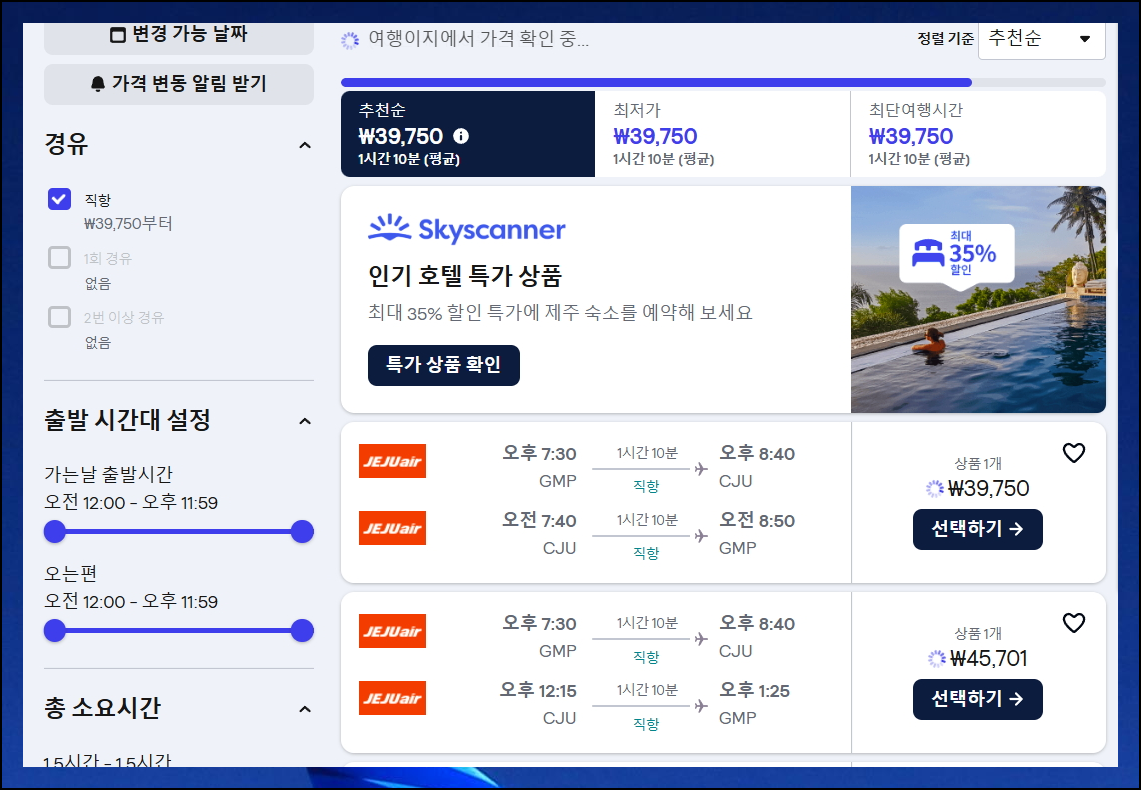Click the 특가 상품 확인 button
This screenshot has width=1141, height=790.
tap(444, 365)
